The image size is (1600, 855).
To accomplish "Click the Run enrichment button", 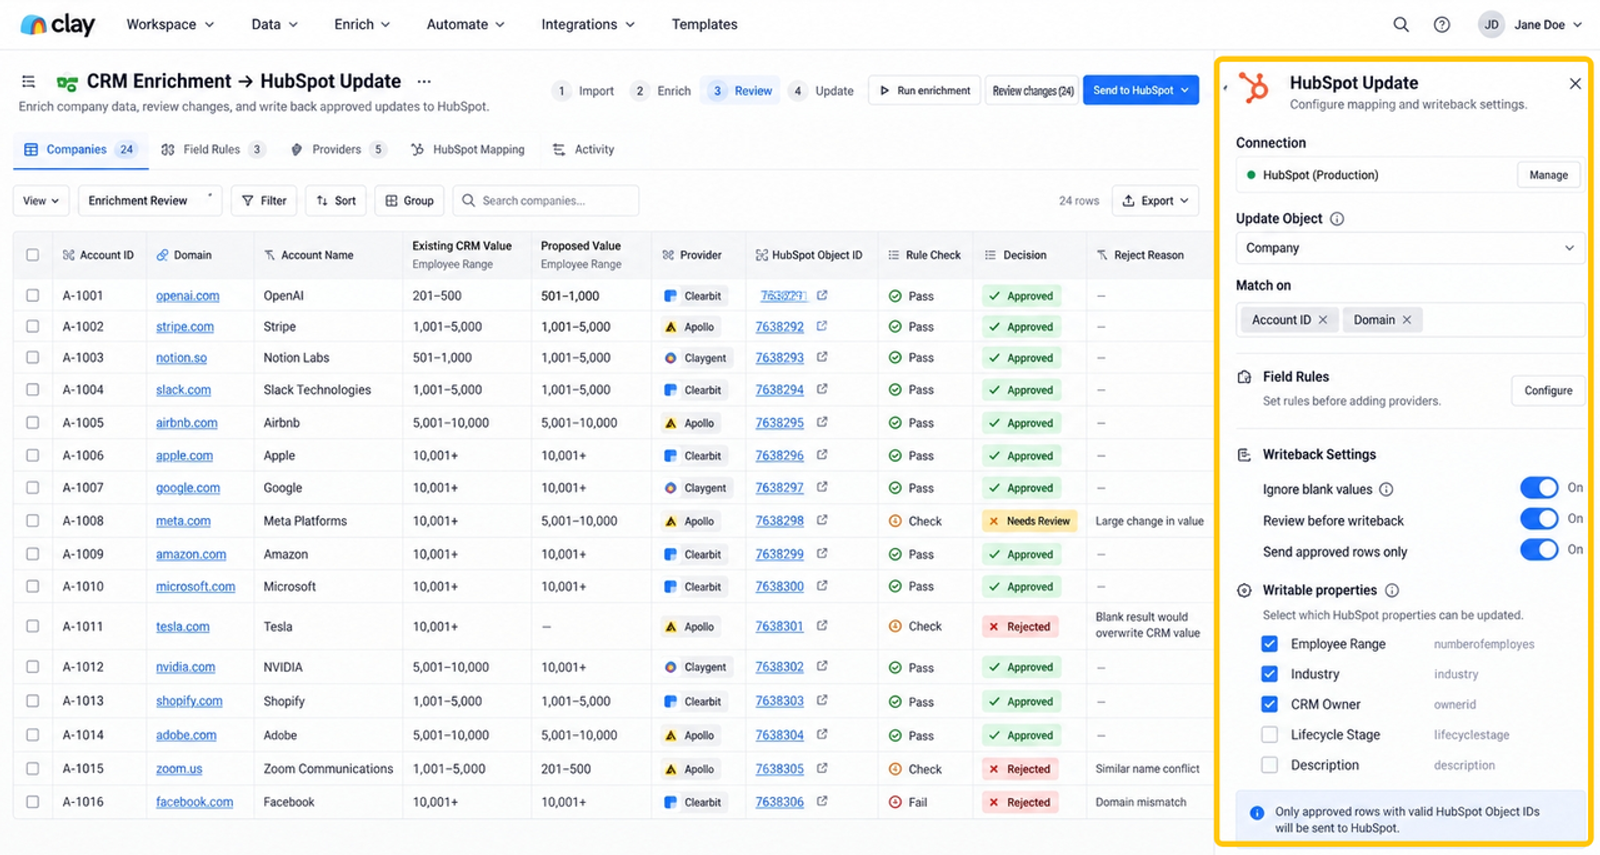I will click(x=924, y=91).
